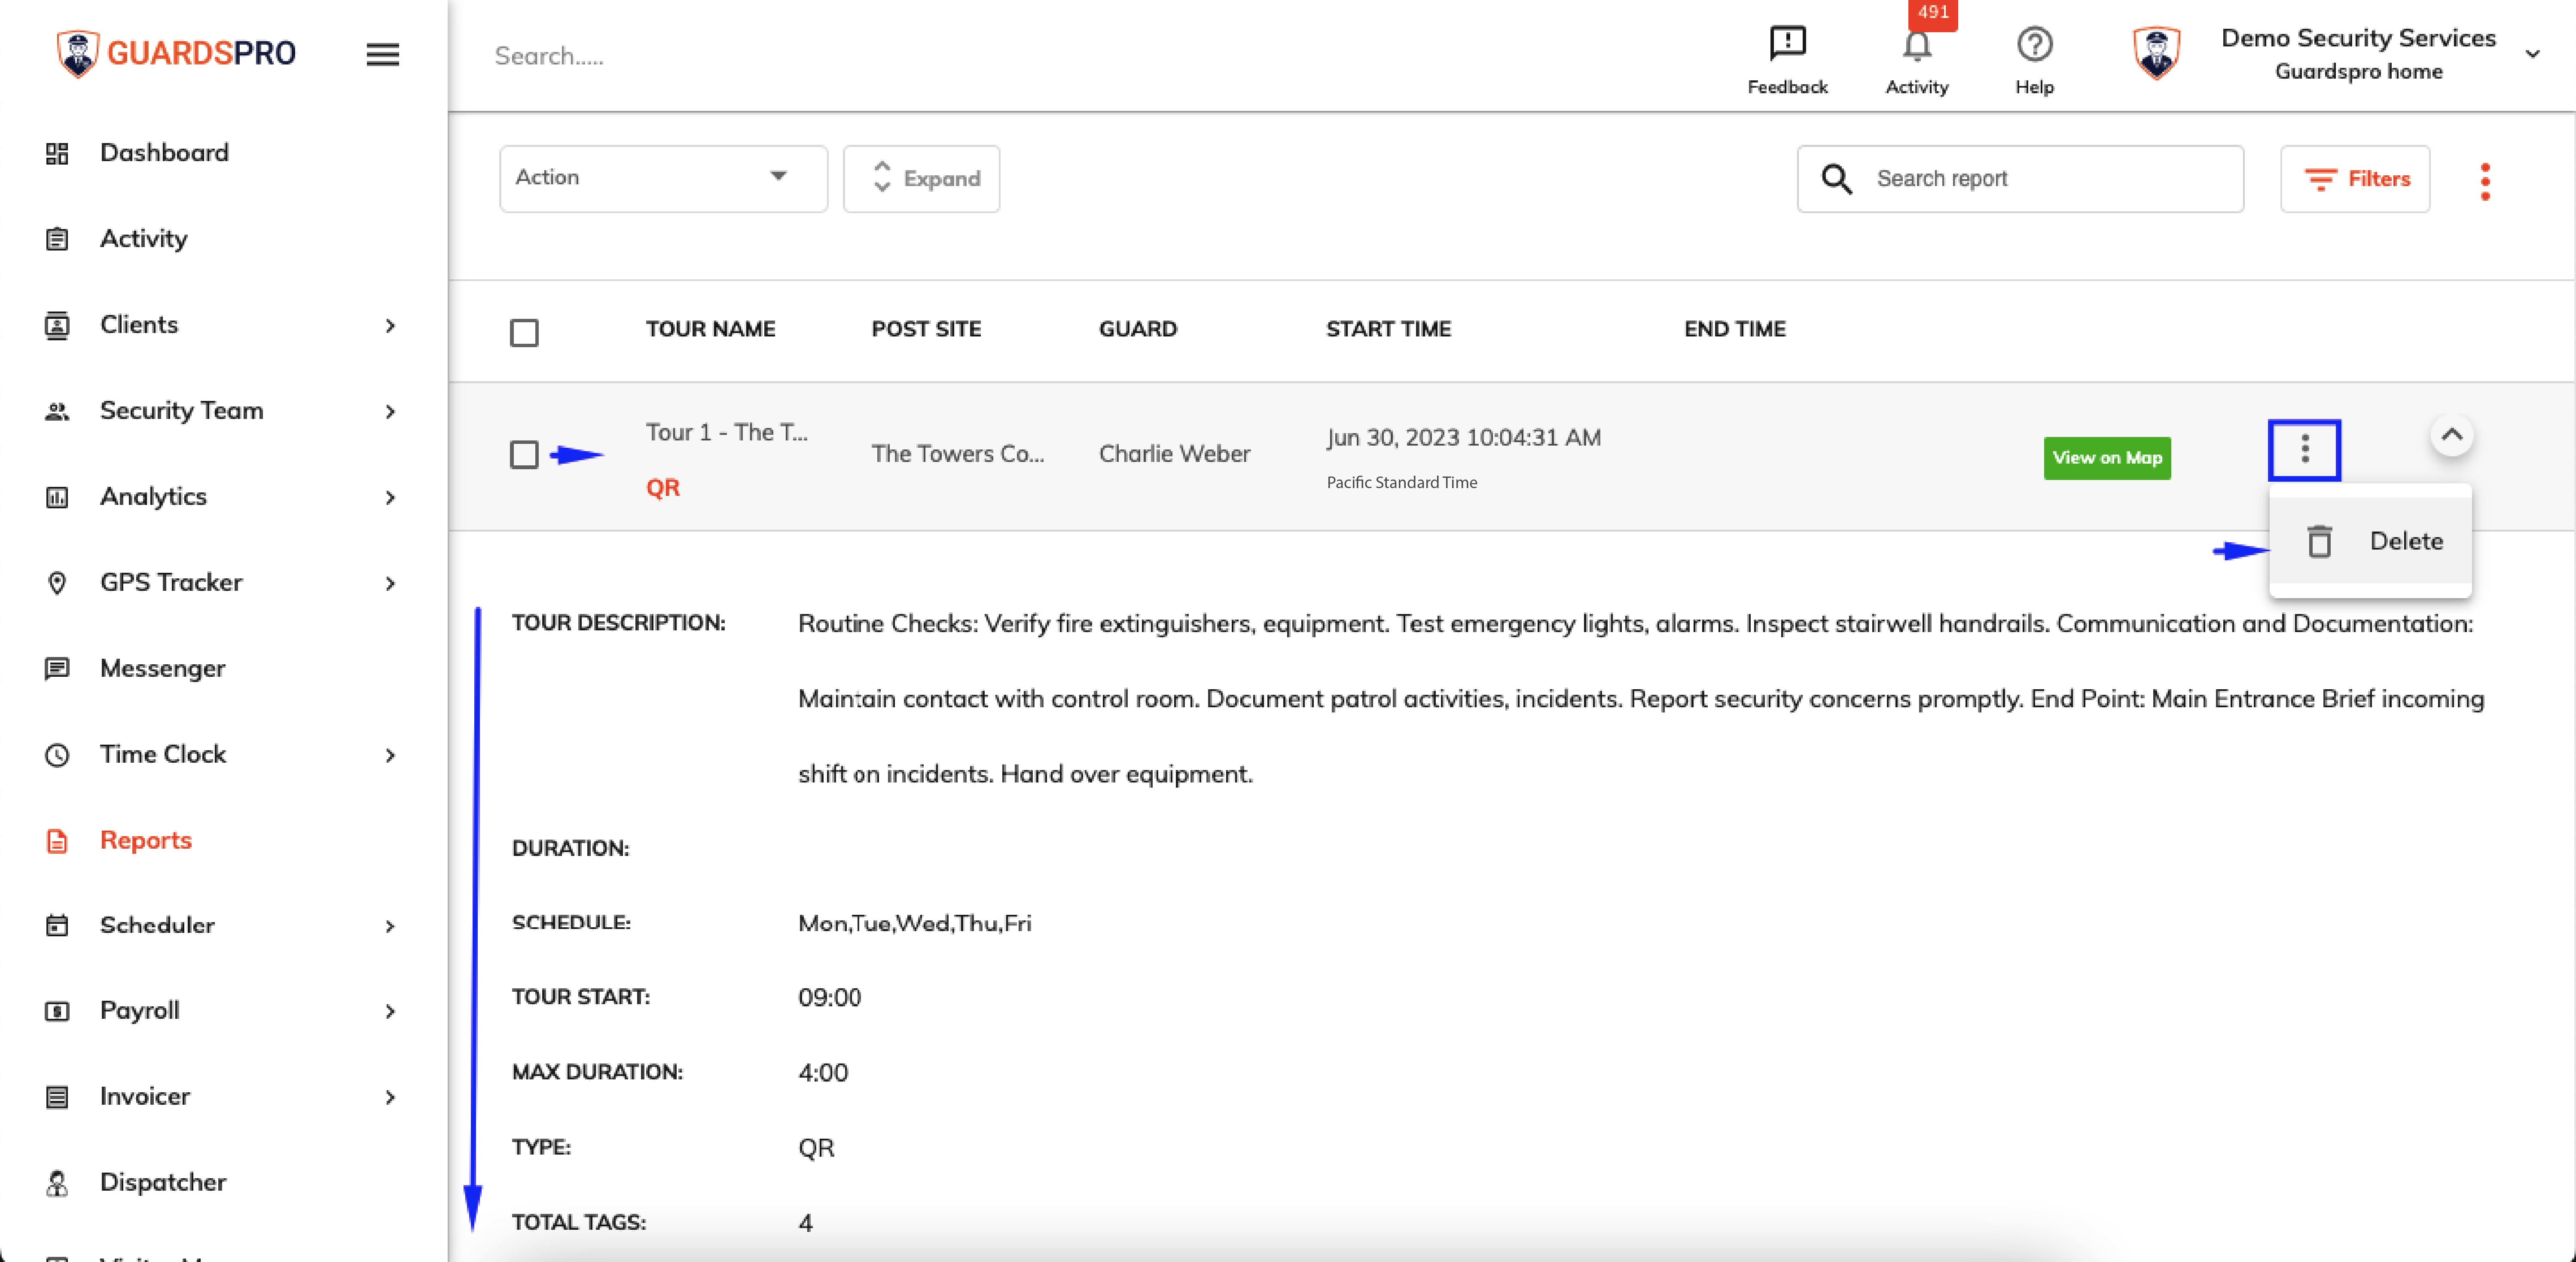Expand the GPS Tracker submenu chevron
The image size is (2576, 1262).
click(x=390, y=584)
